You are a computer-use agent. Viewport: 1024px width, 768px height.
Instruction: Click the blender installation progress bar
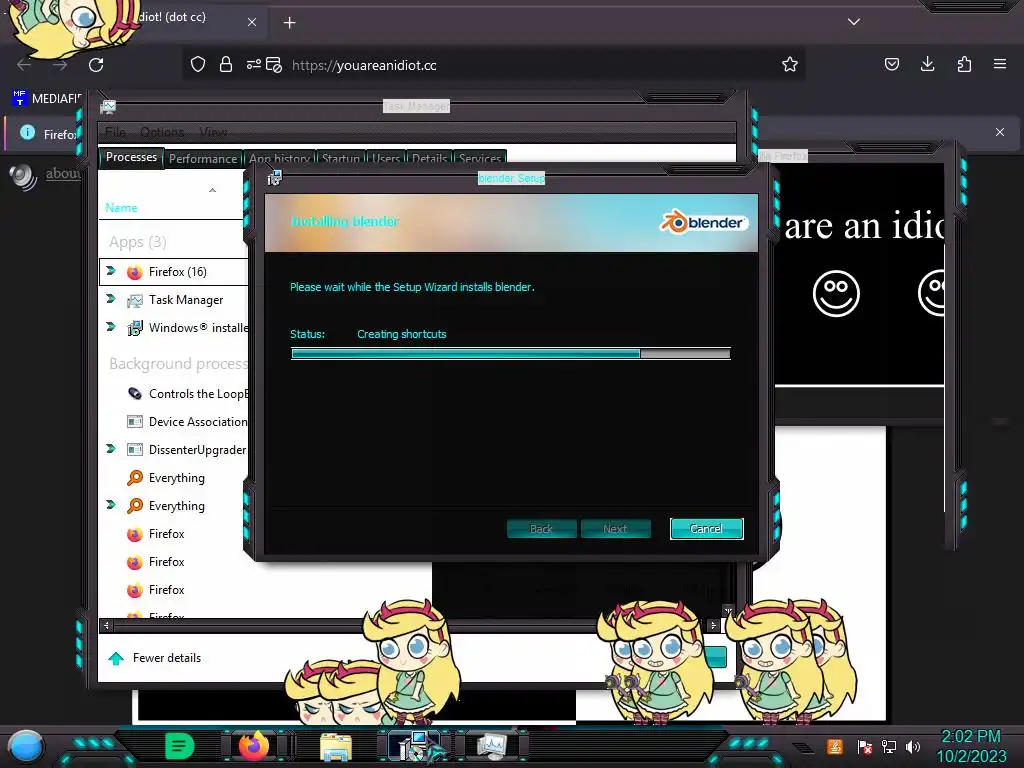click(x=511, y=353)
